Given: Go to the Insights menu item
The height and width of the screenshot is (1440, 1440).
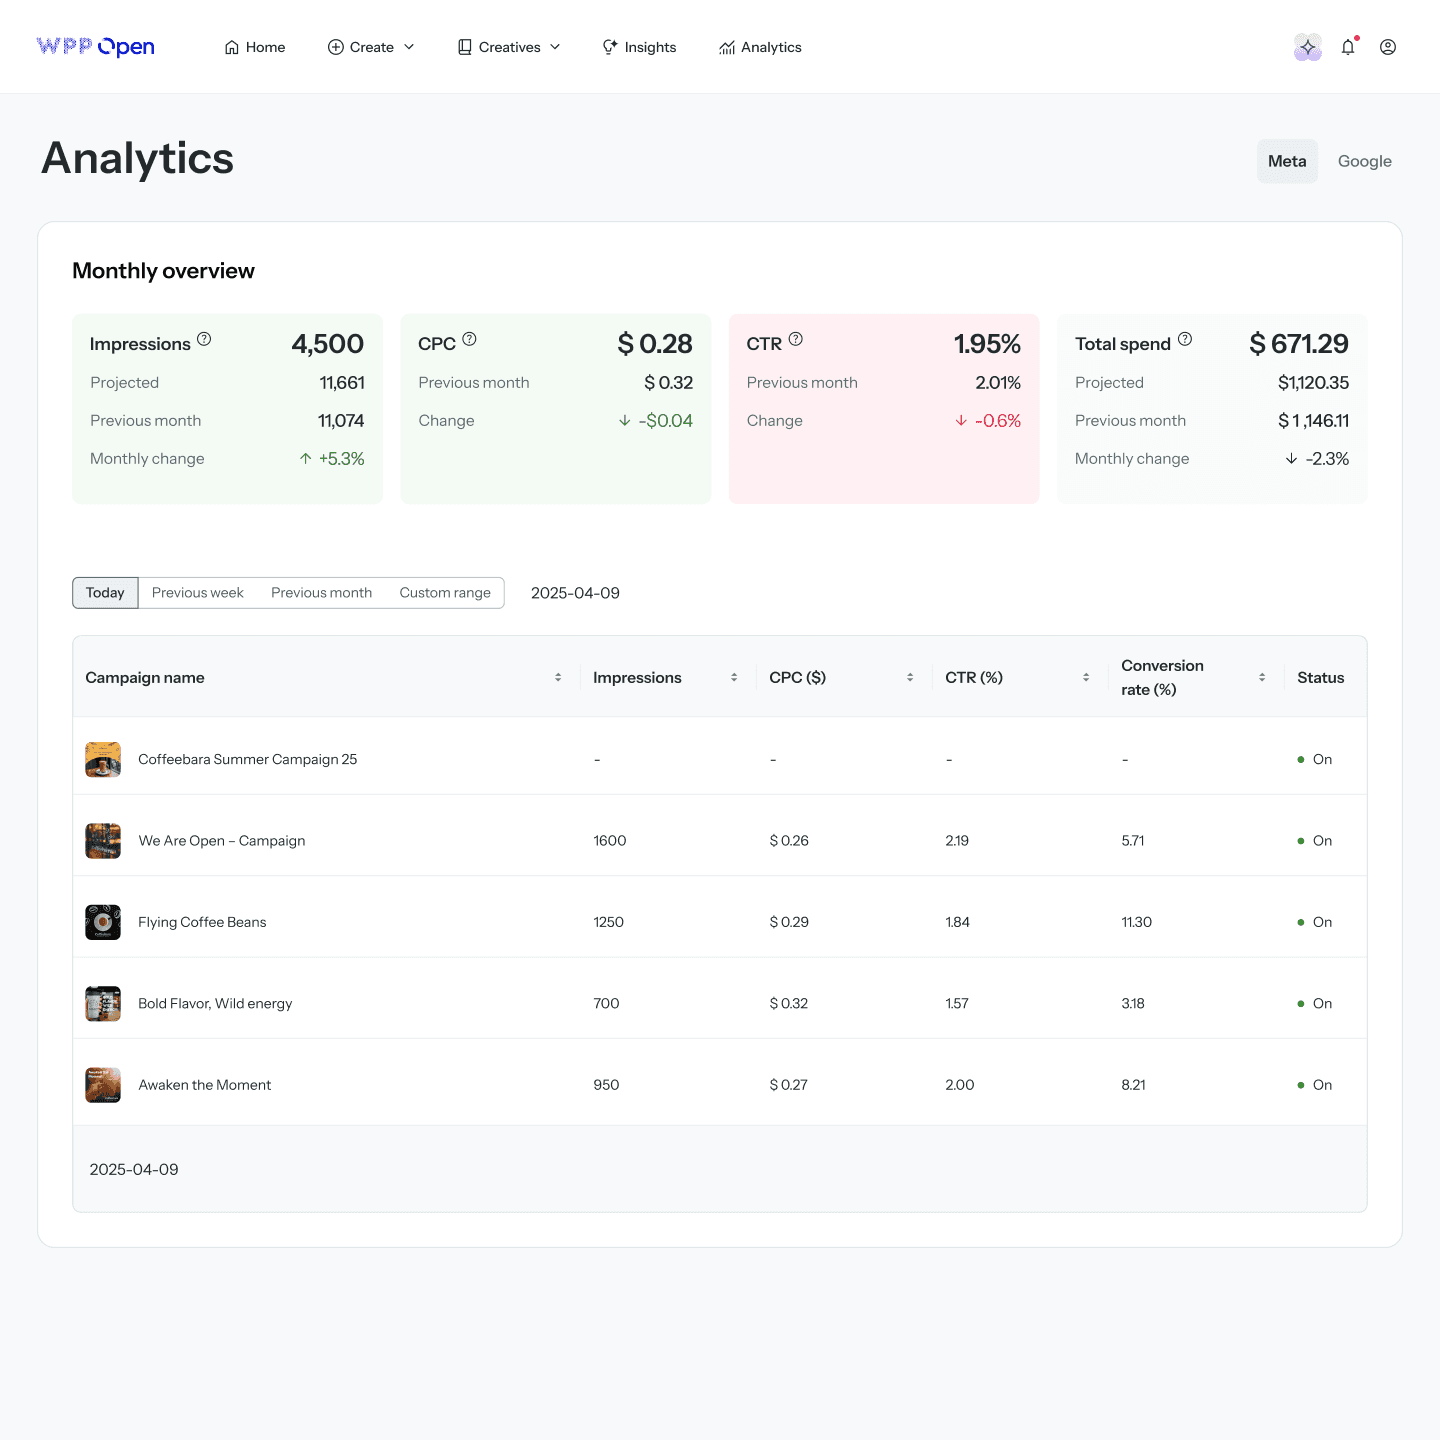Looking at the screenshot, I should click(x=639, y=47).
